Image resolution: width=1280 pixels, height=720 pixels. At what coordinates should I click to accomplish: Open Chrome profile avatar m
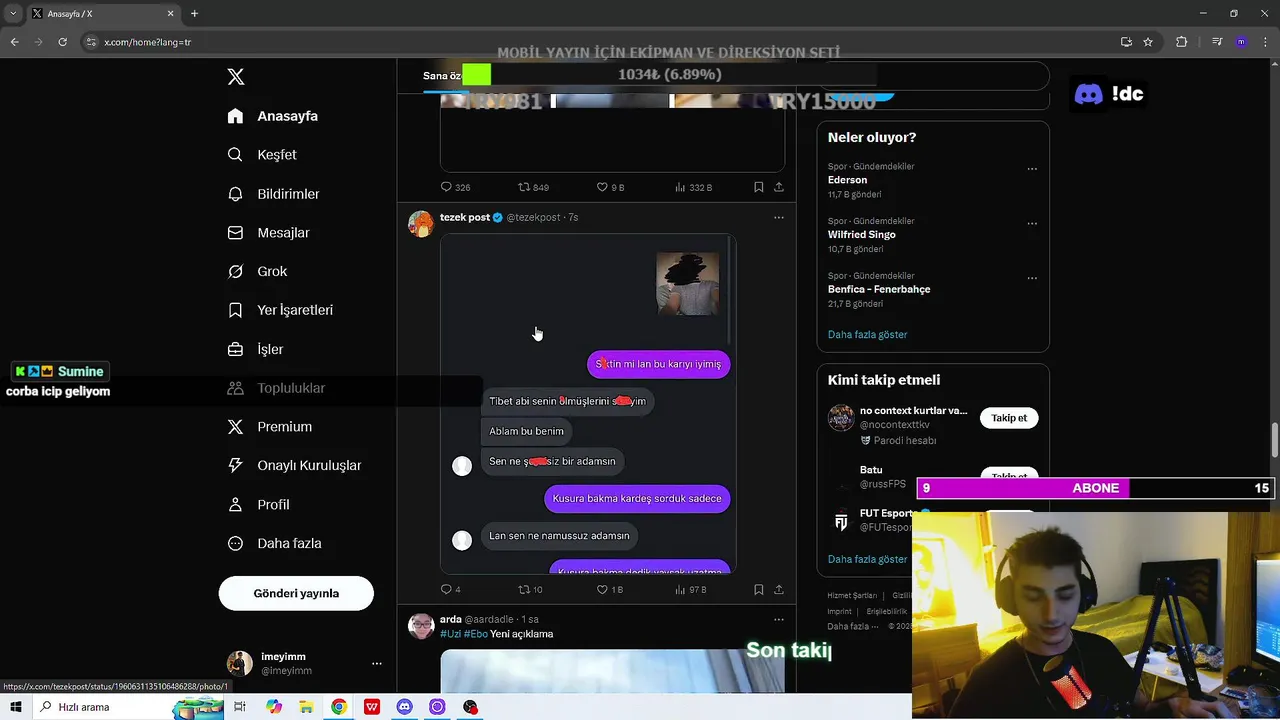point(1241,42)
